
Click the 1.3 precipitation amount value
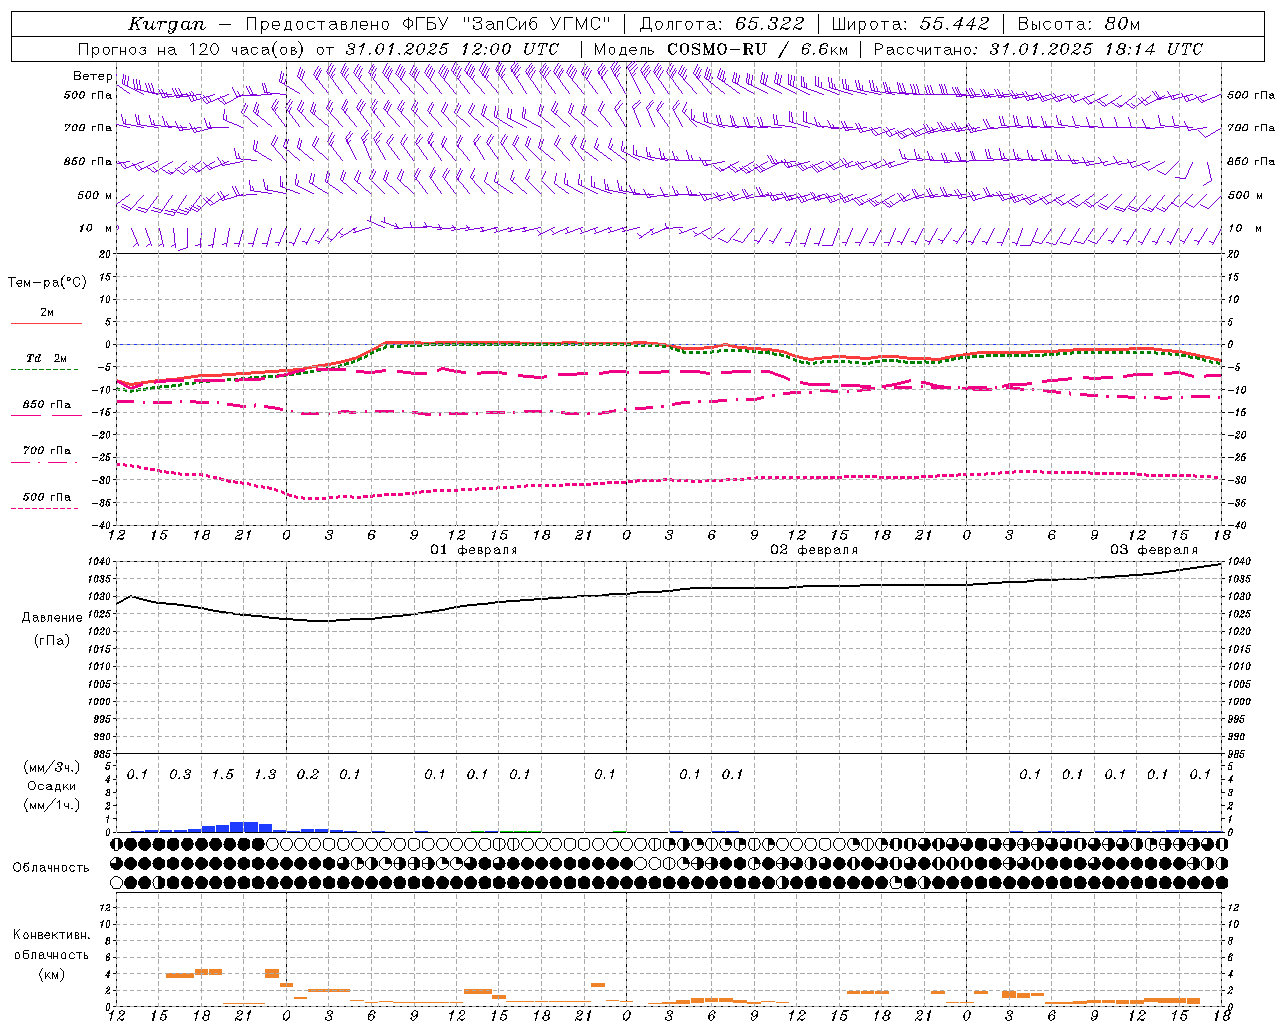click(x=265, y=775)
